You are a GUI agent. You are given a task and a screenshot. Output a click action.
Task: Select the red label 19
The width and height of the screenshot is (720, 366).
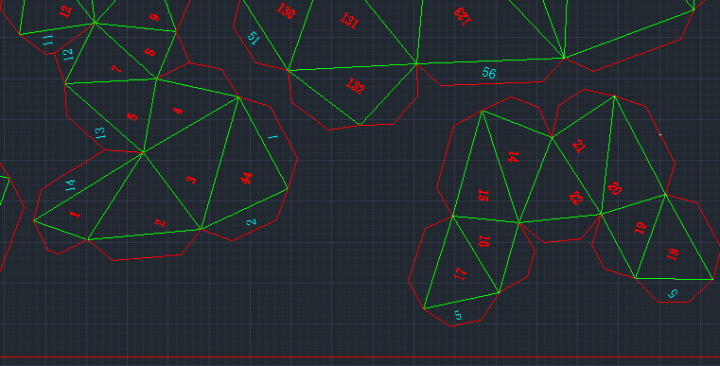click(641, 228)
